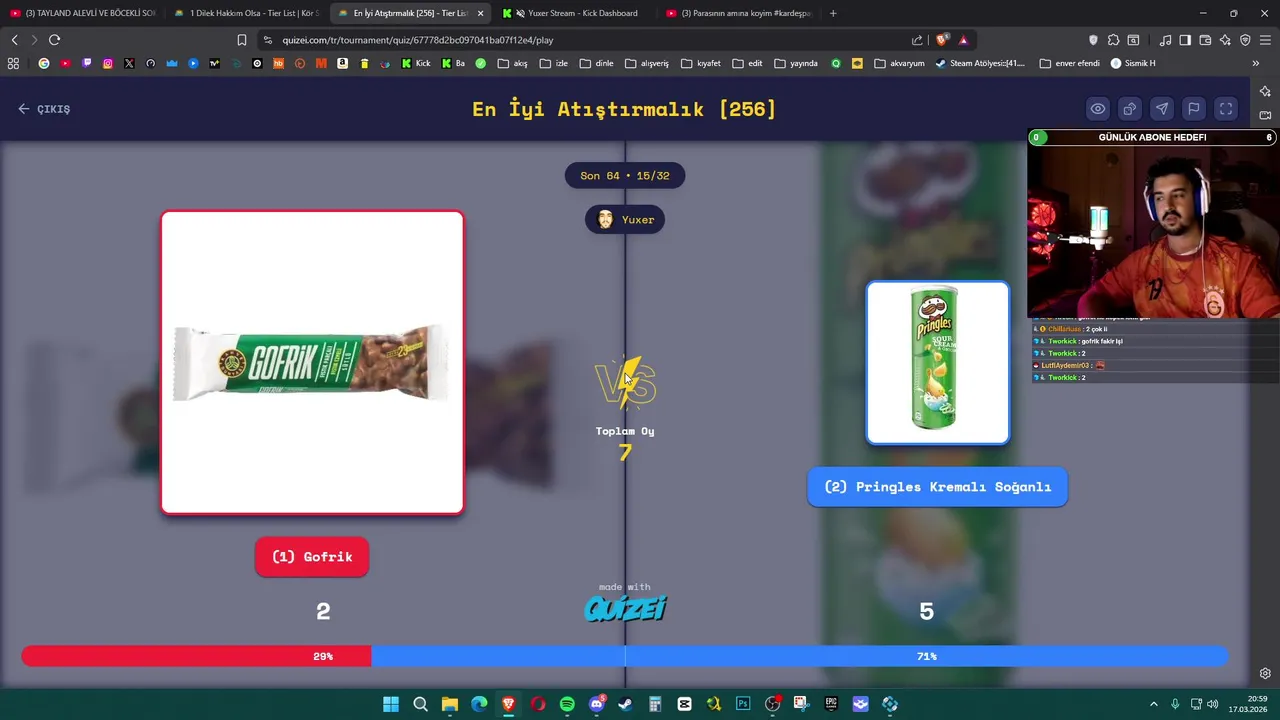Select the Gofrik product image card

[x=312, y=362]
